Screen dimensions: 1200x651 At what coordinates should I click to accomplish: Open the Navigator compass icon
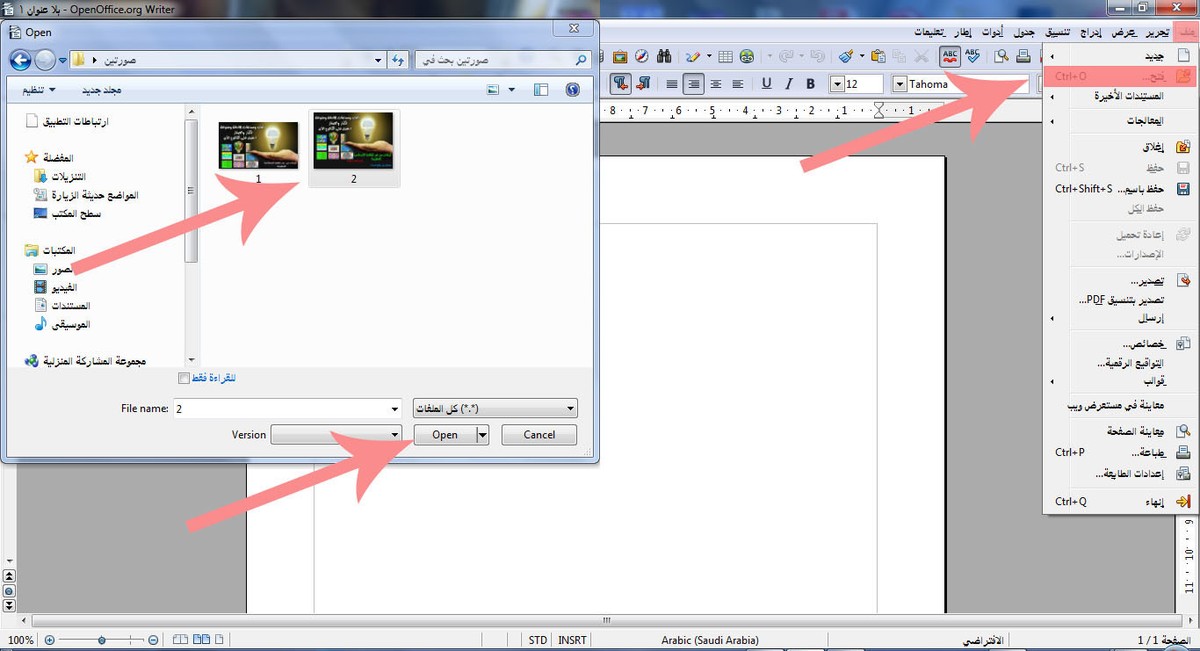tap(642, 57)
